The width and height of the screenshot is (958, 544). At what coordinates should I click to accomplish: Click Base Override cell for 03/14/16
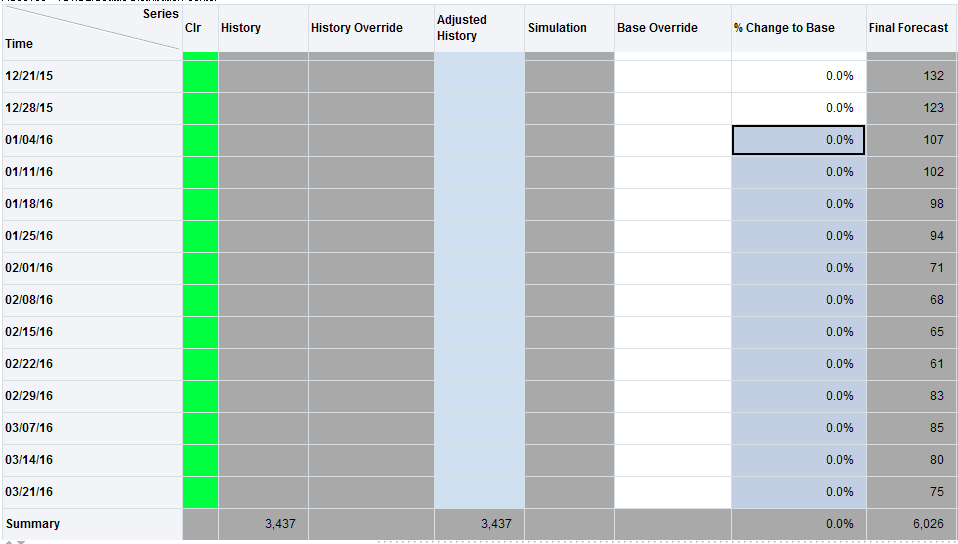pyautogui.click(x=673, y=460)
